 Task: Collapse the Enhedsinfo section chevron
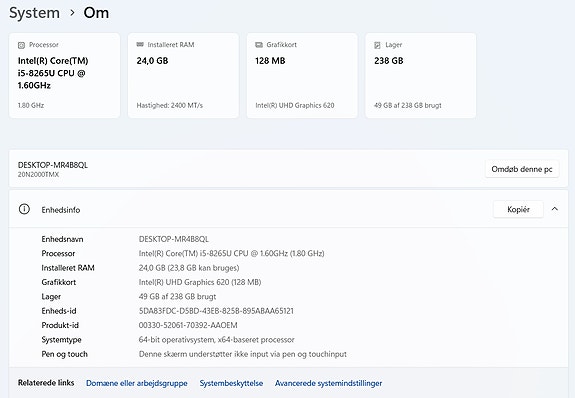[555, 209]
